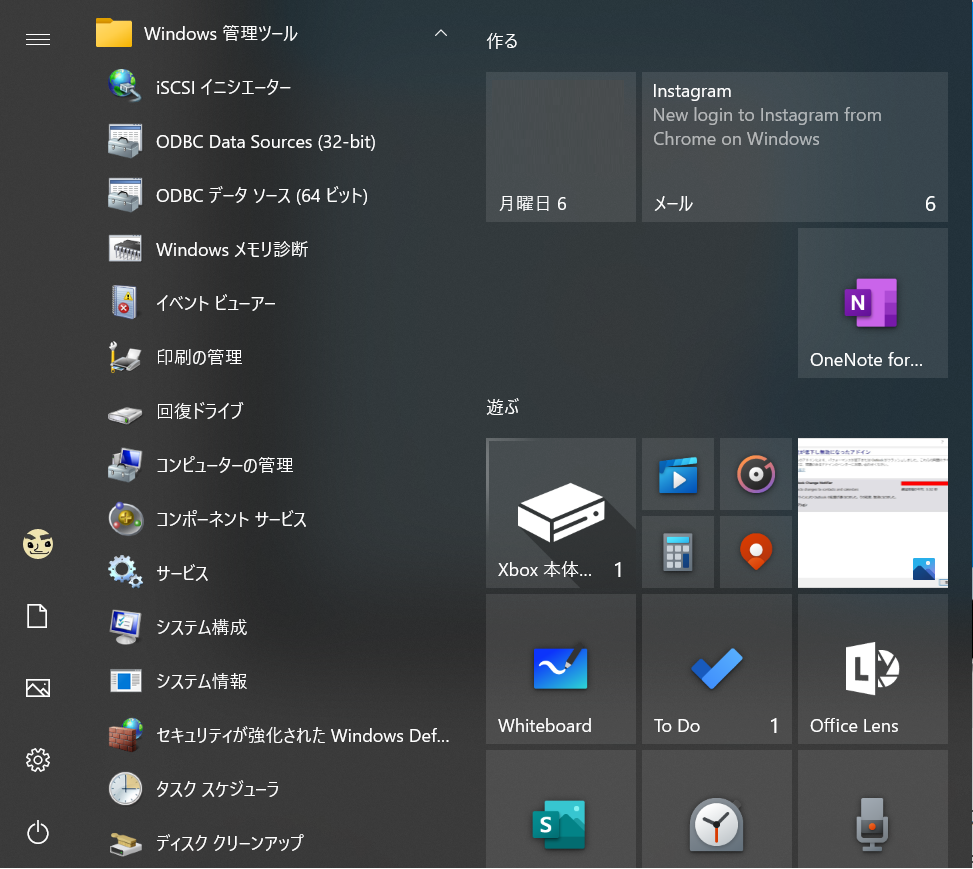Open the Maps small tile
This screenshot has height=869, width=973.
click(756, 552)
